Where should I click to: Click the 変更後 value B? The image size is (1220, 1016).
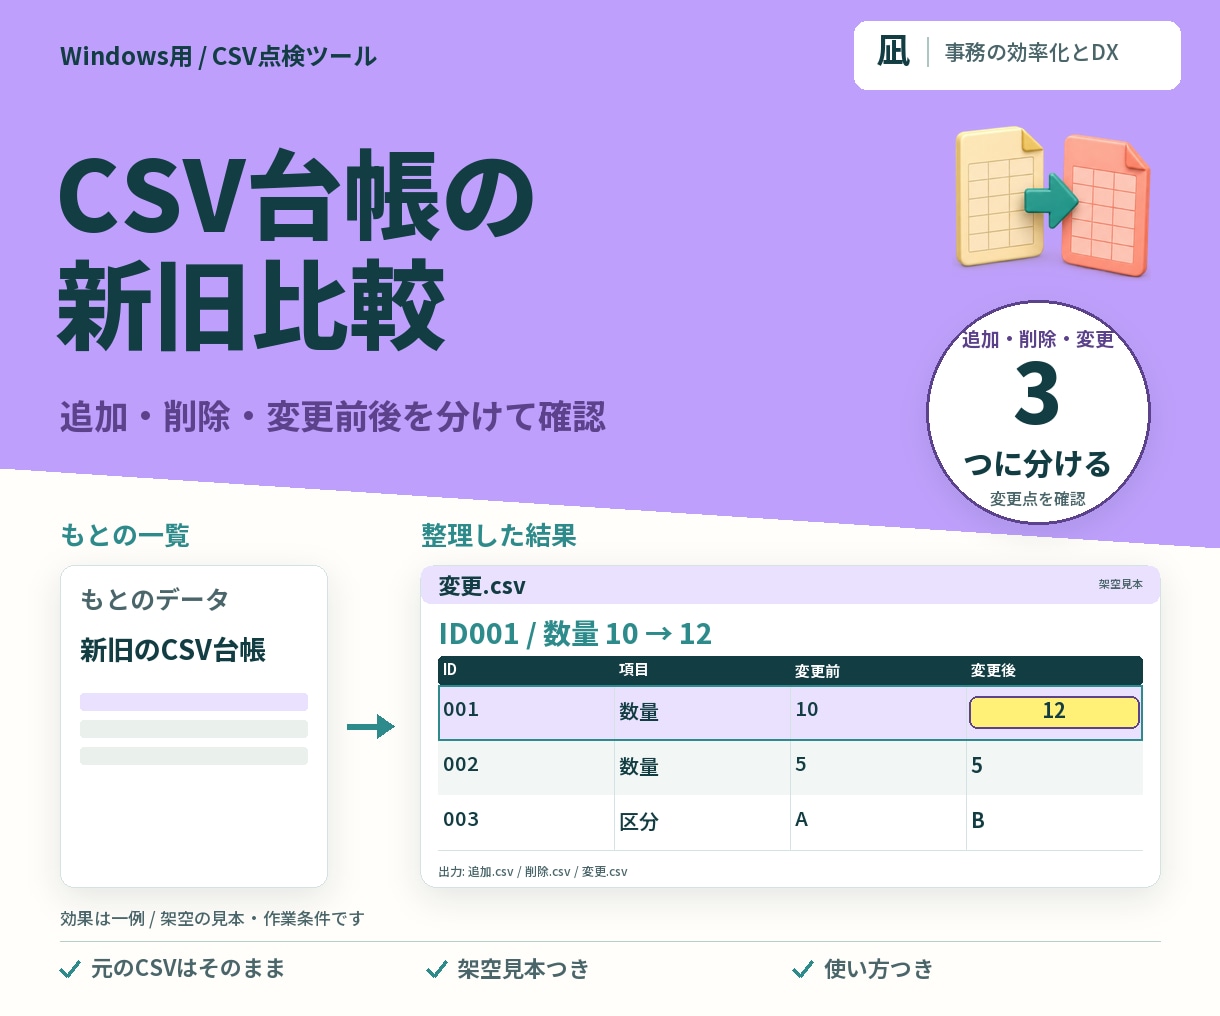tap(978, 821)
